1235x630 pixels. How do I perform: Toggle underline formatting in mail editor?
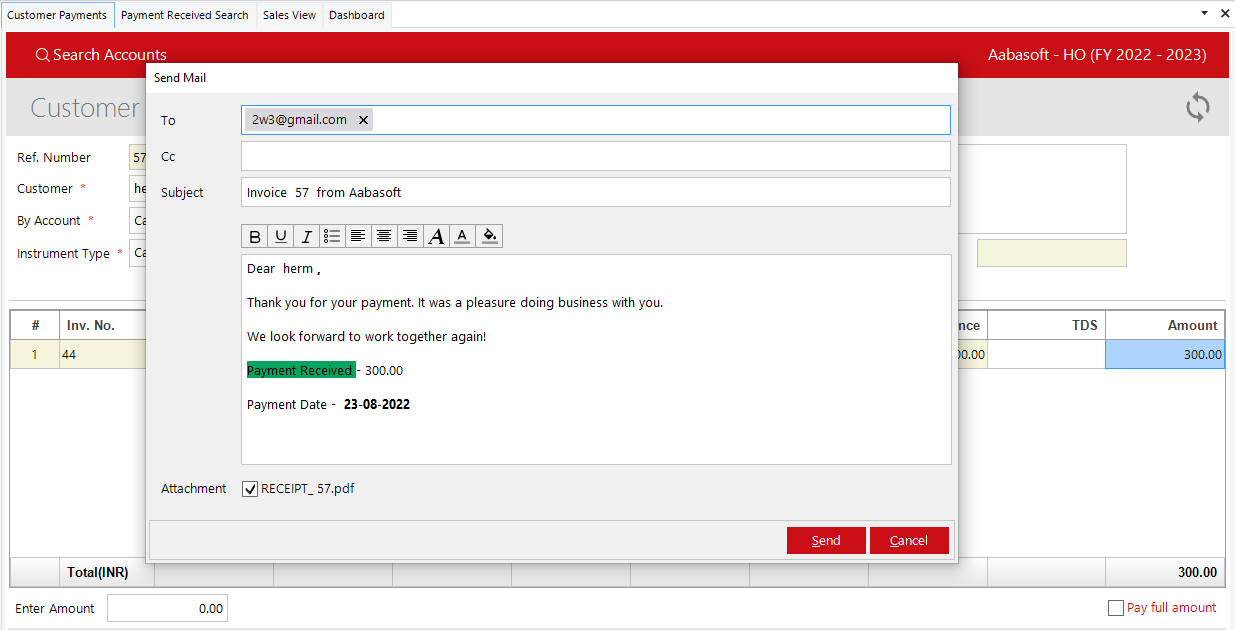pyautogui.click(x=281, y=236)
